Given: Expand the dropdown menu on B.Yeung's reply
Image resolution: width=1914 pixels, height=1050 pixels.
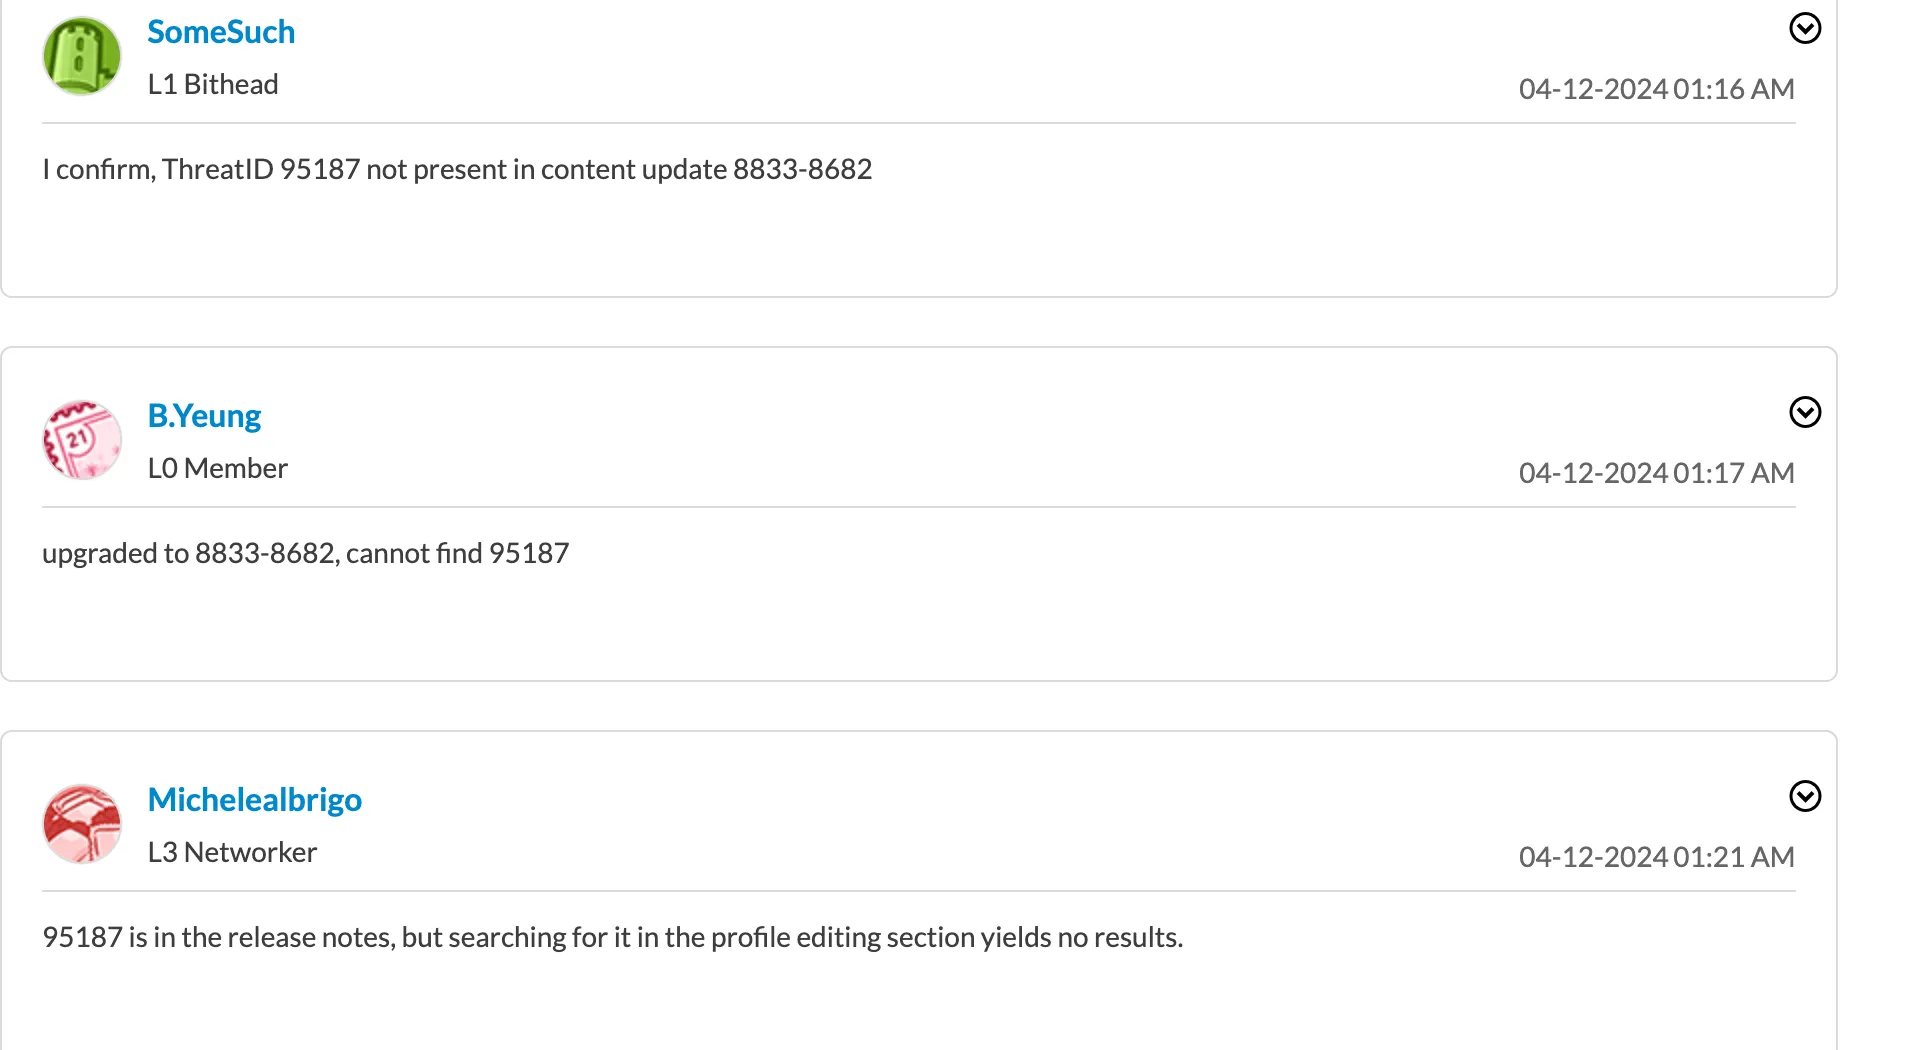Looking at the screenshot, I should coord(1804,412).
